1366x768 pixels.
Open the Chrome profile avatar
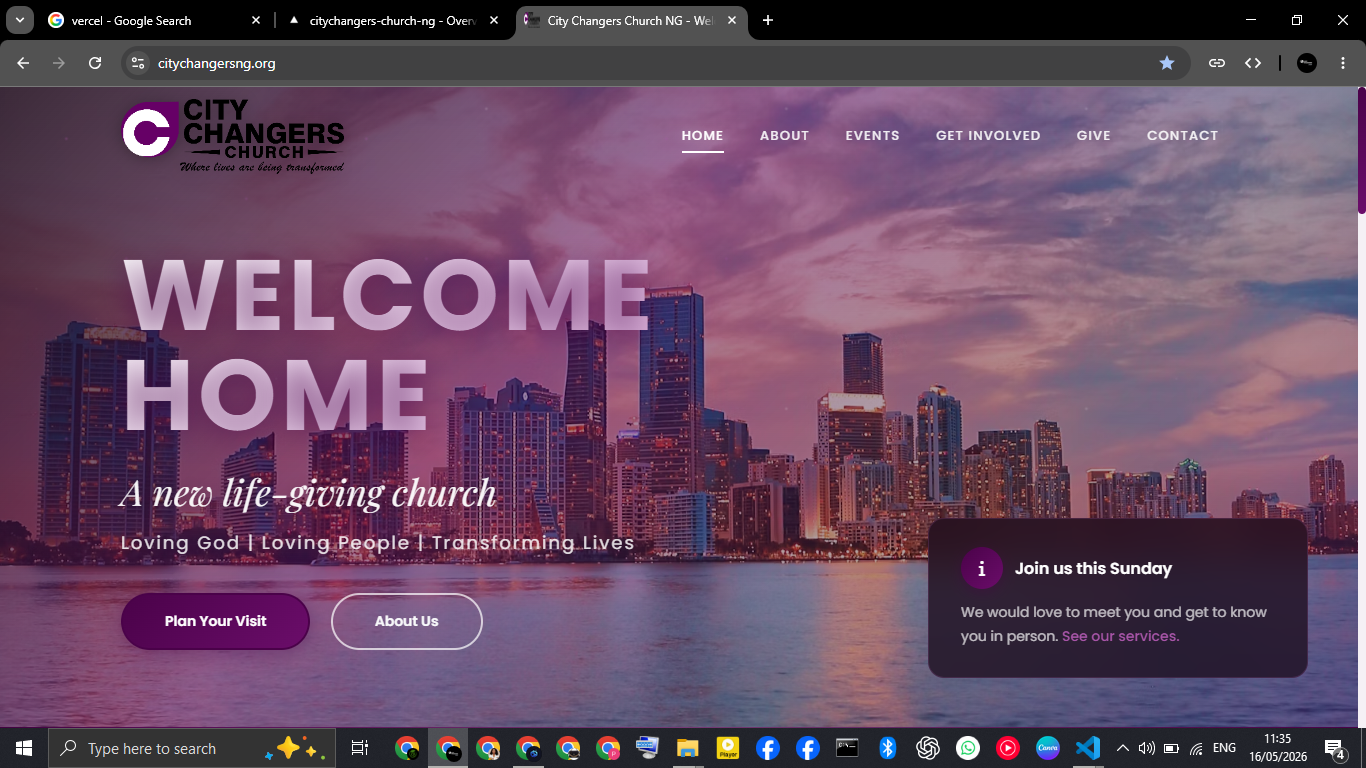(1307, 63)
